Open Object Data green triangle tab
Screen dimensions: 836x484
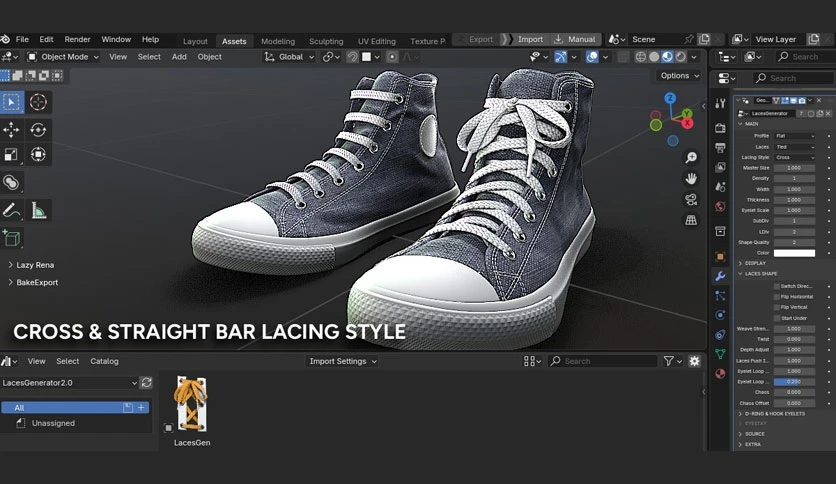720,353
